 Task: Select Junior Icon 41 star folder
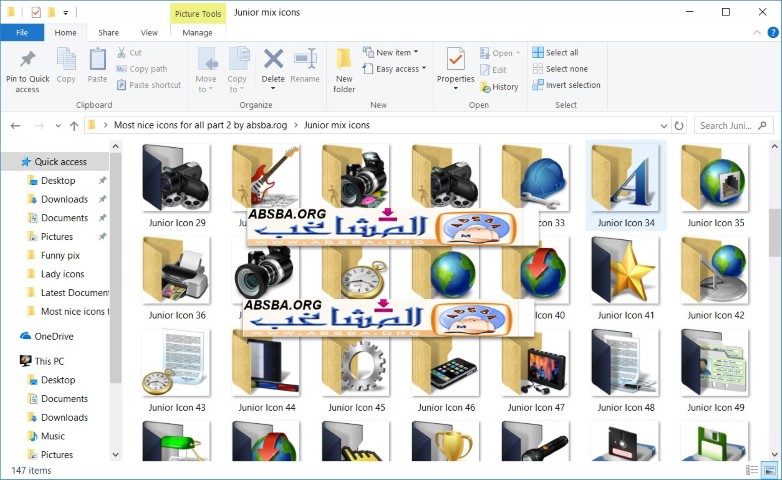point(625,270)
